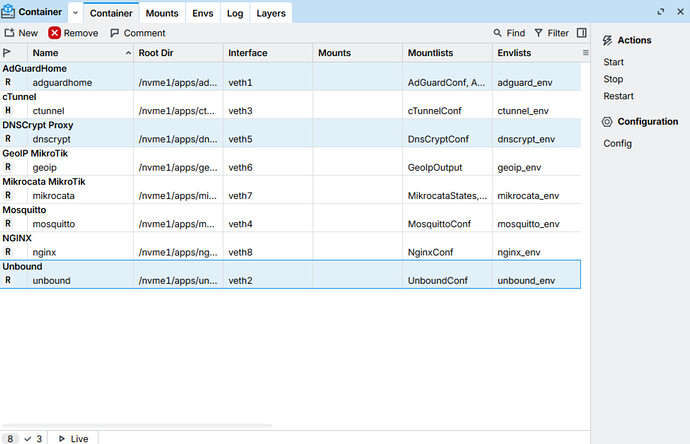Click the Container app icon in title bar
Viewport: 690px width, 444px height.
8,12
